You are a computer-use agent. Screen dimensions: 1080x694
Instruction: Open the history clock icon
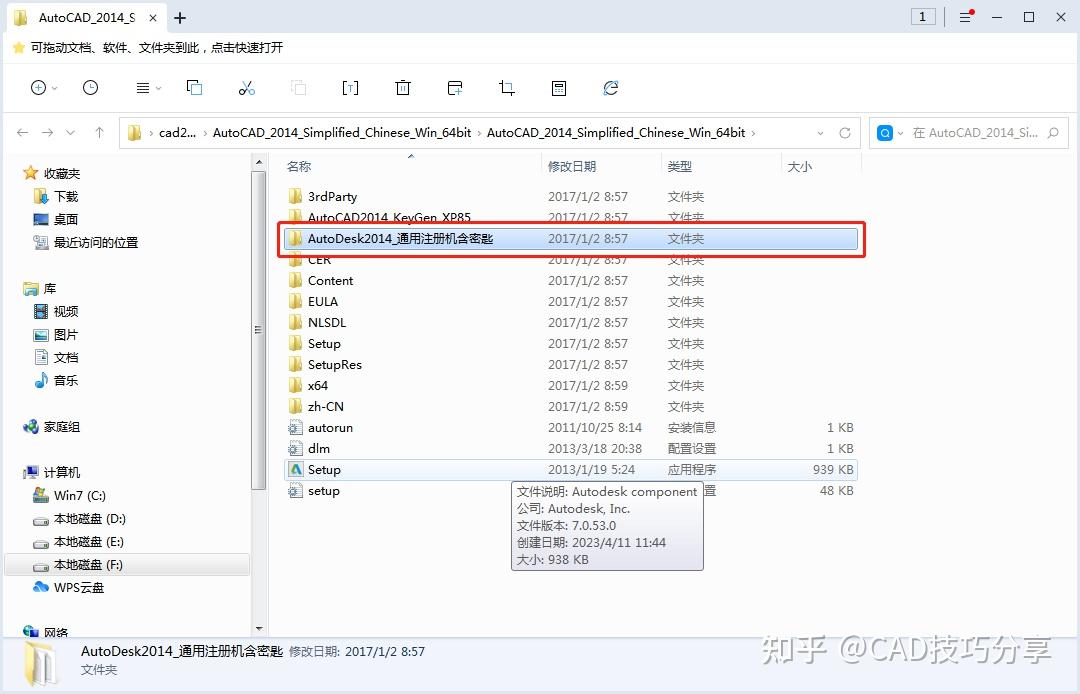coord(90,87)
